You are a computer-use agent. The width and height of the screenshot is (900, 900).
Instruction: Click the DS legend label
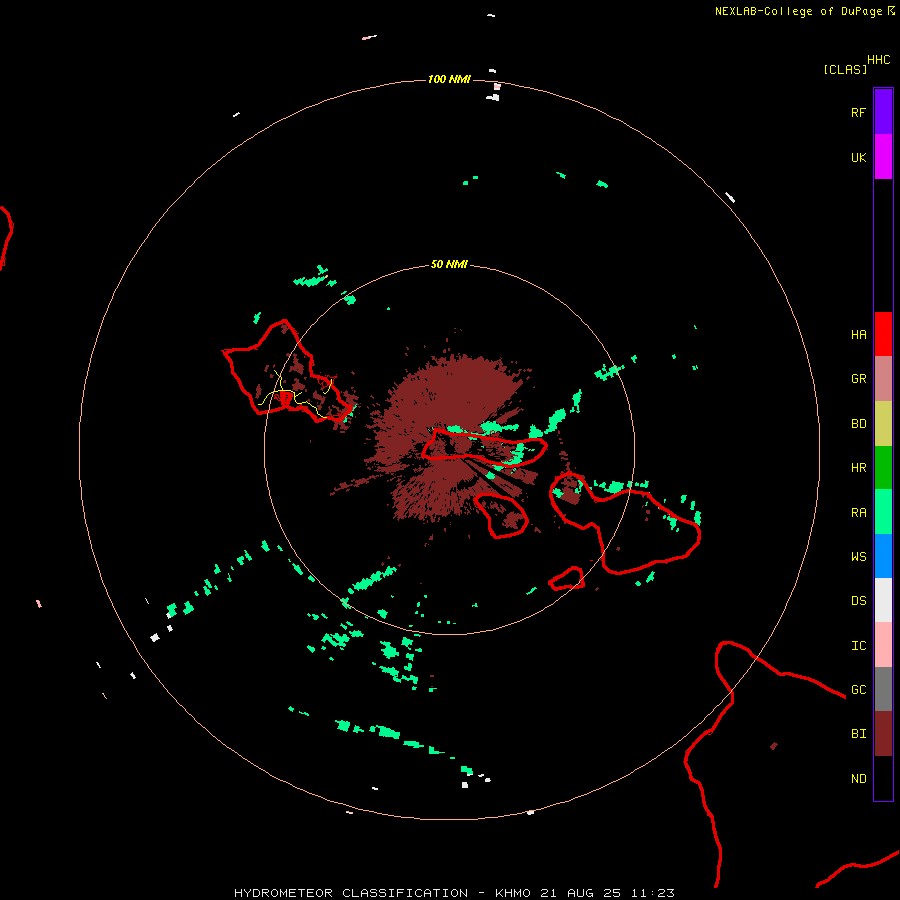pos(858,601)
